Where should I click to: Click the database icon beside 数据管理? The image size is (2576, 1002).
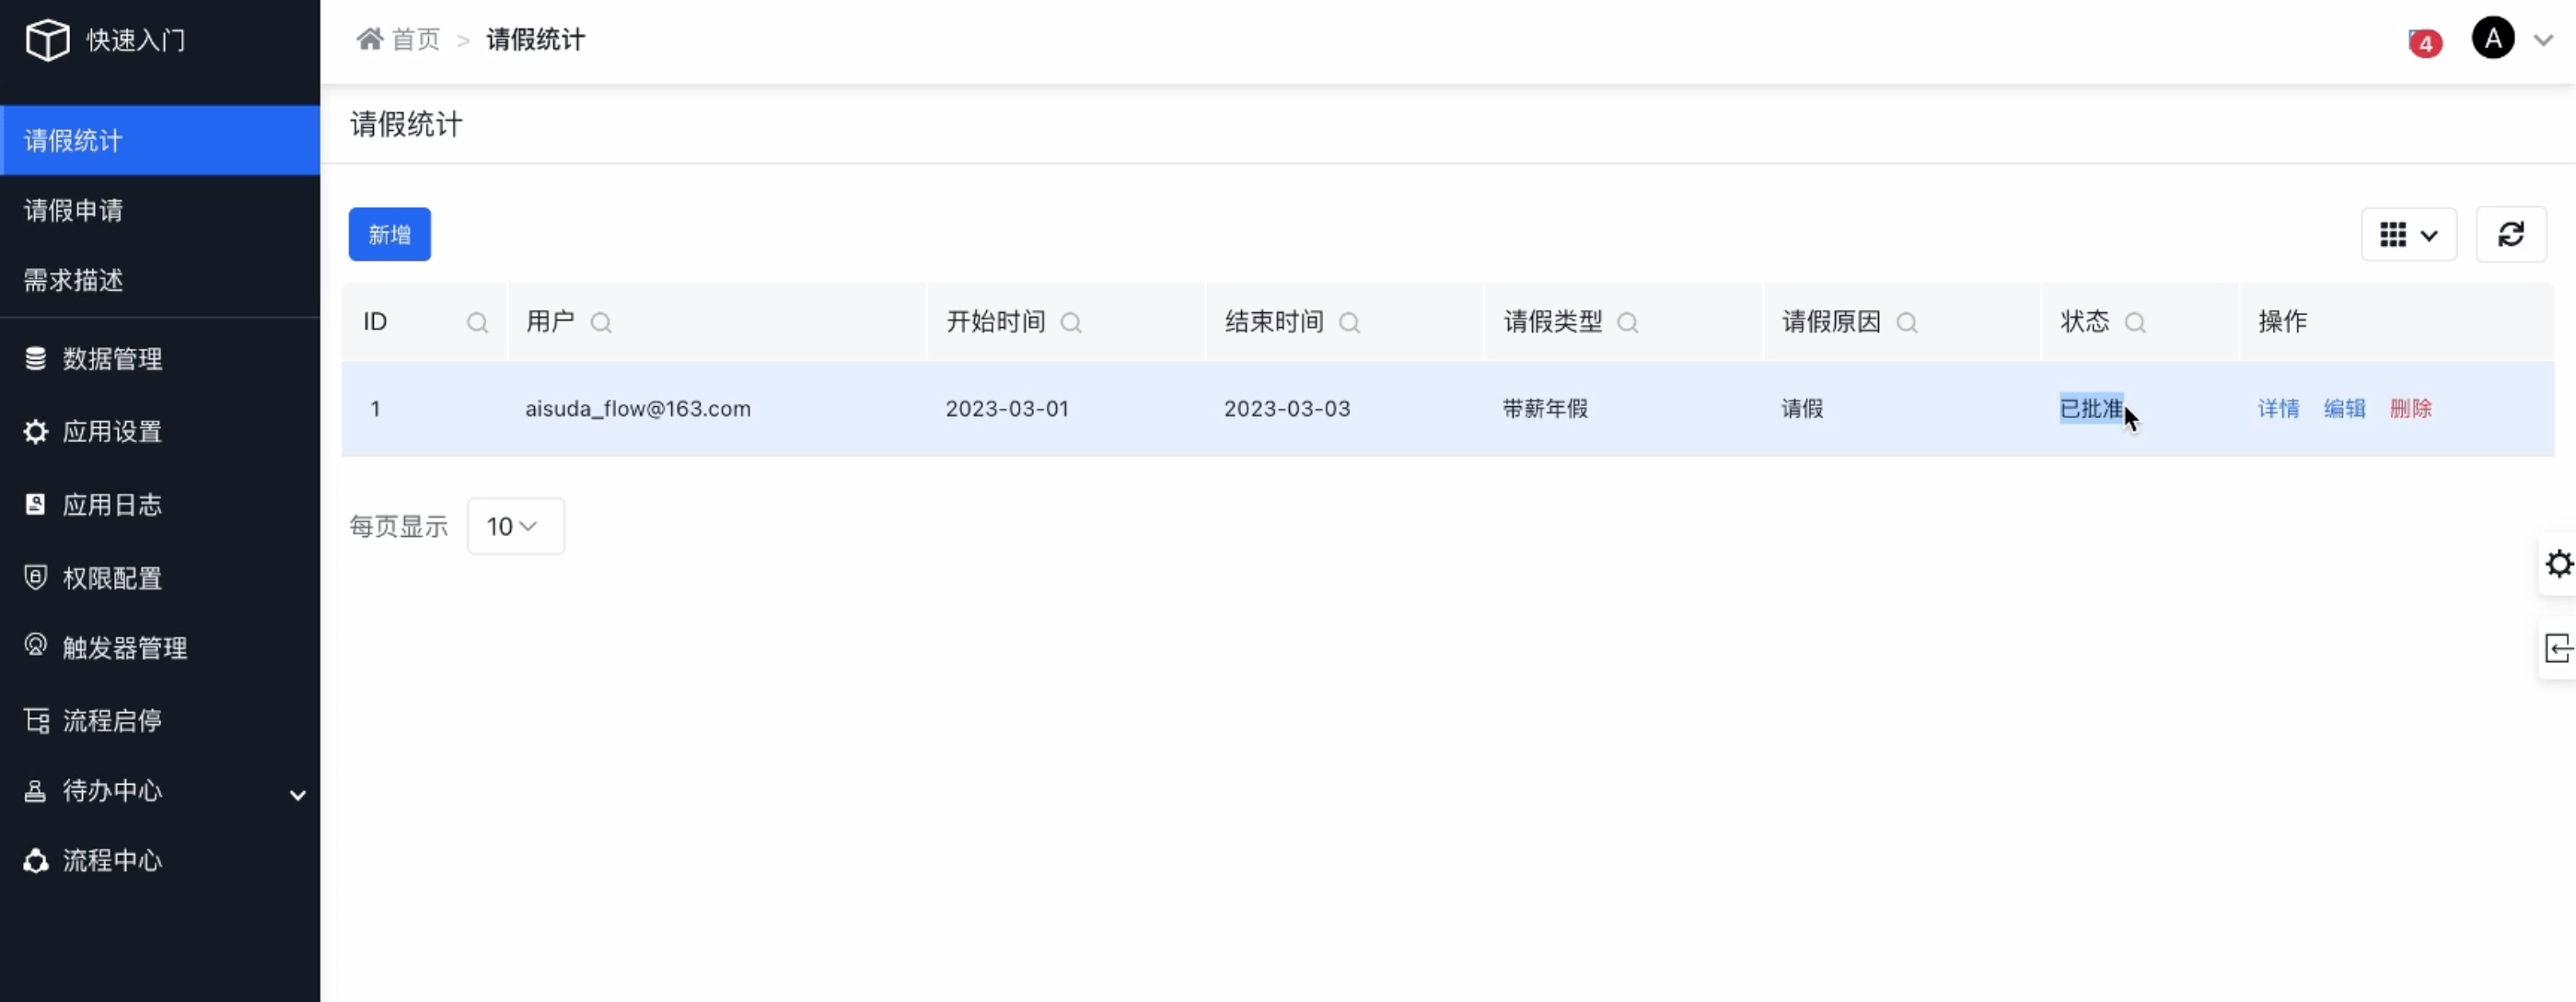coord(35,358)
